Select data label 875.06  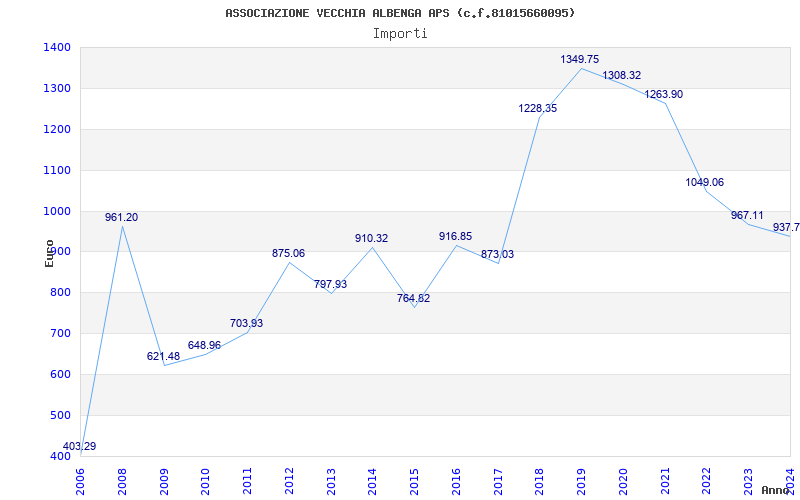tap(288, 253)
